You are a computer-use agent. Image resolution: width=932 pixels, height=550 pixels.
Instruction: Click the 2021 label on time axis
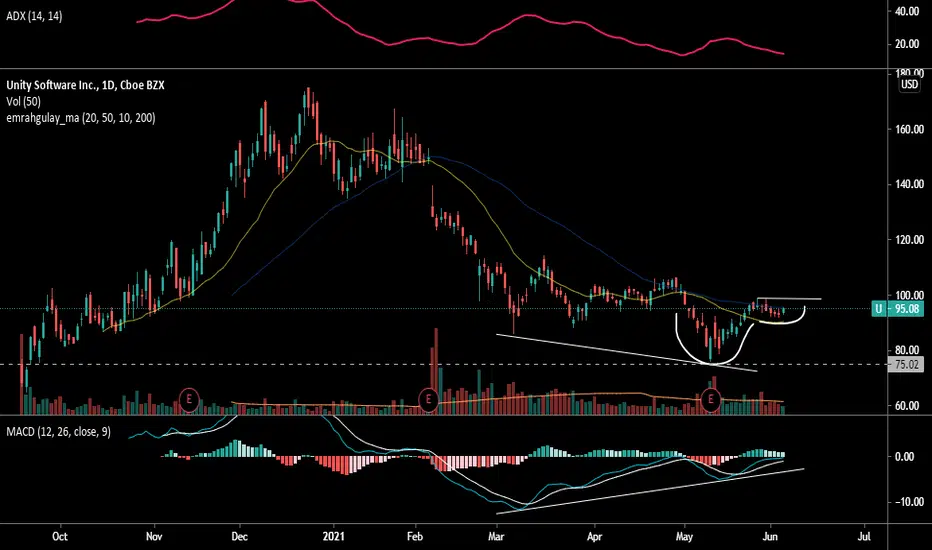tap(333, 536)
